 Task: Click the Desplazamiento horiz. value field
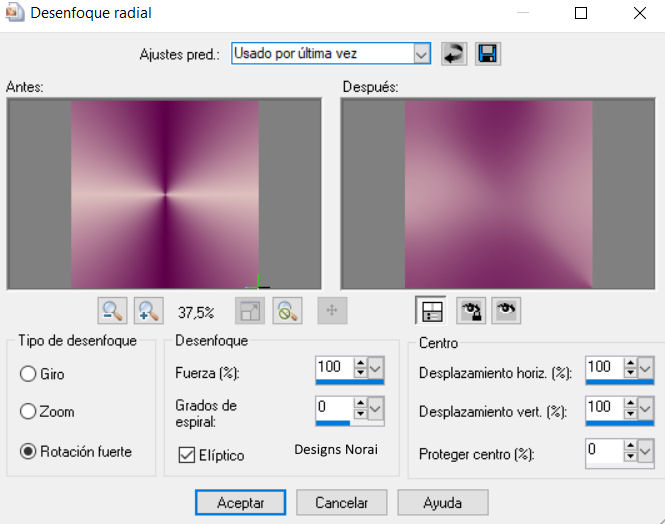605,367
